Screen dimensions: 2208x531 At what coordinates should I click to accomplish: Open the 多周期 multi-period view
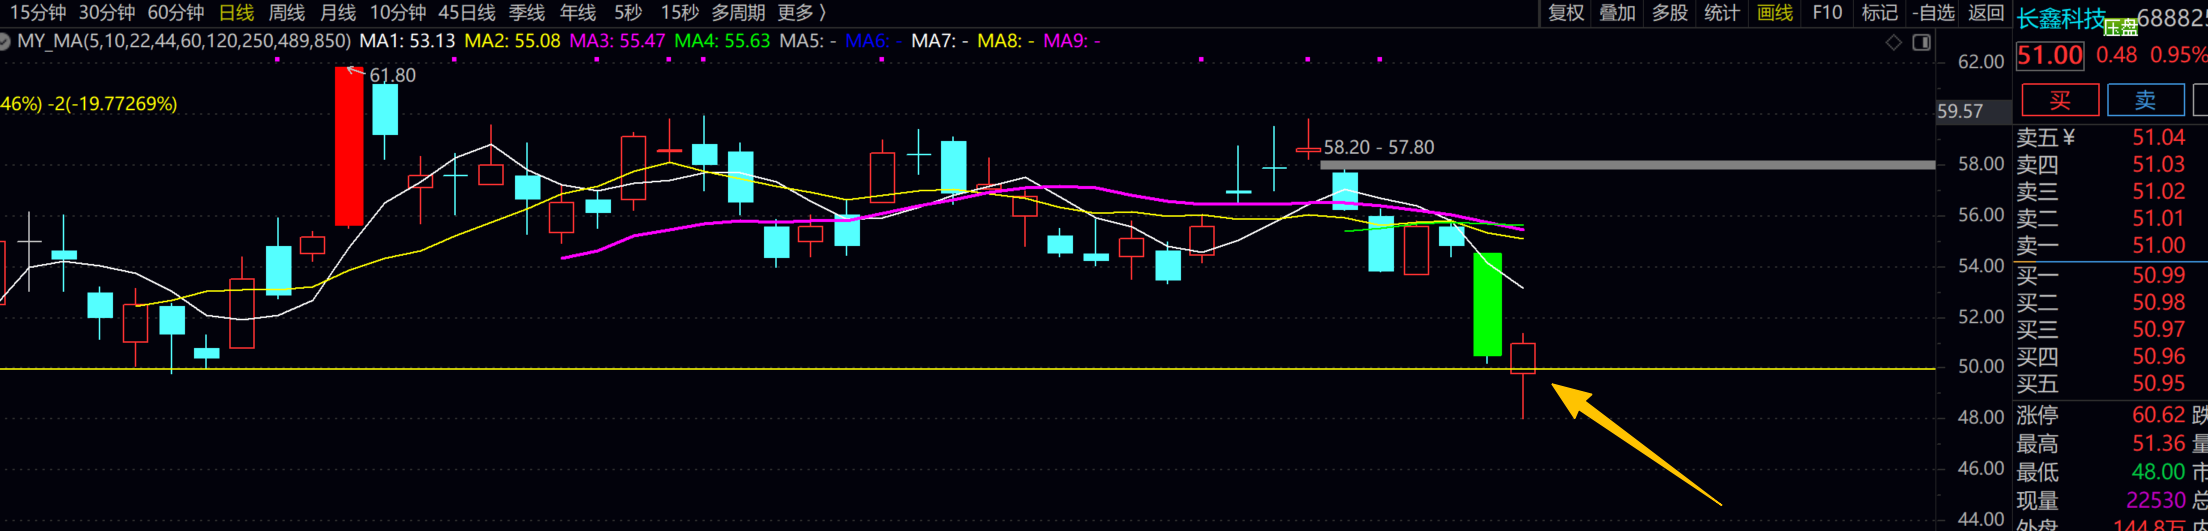coord(738,13)
